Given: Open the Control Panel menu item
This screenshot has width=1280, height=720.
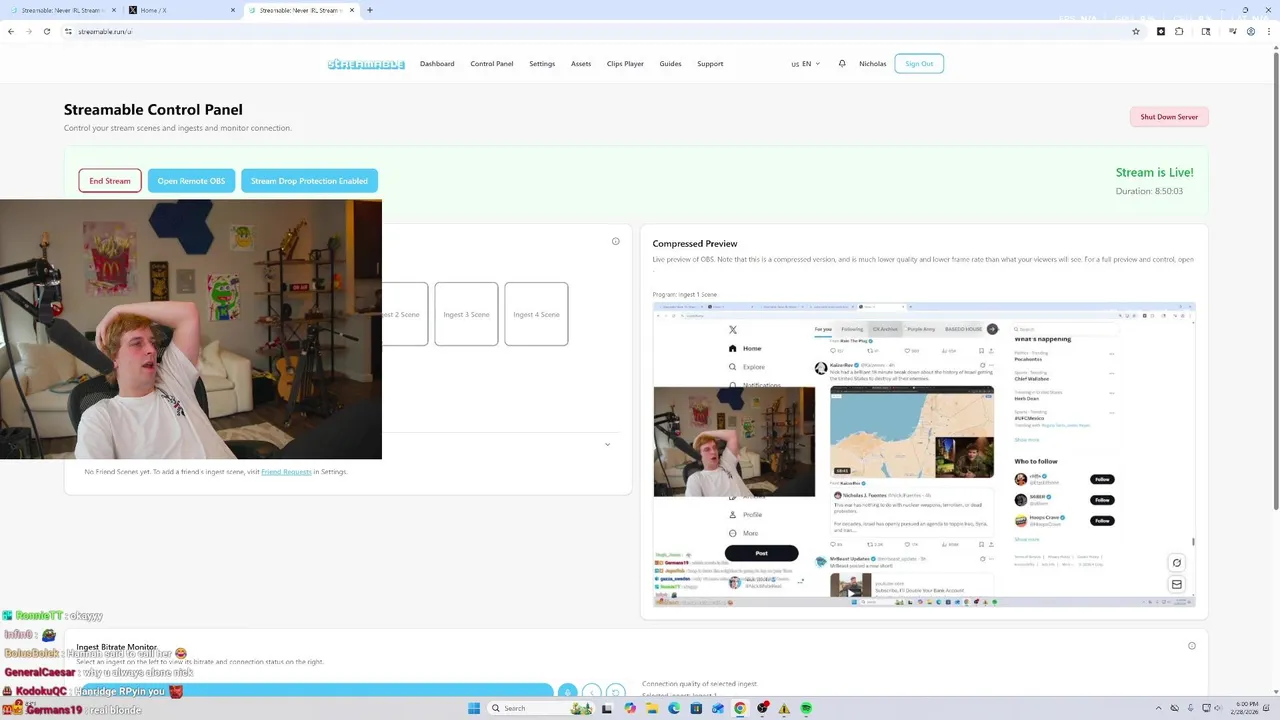Looking at the screenshot, I should [492, 64].
